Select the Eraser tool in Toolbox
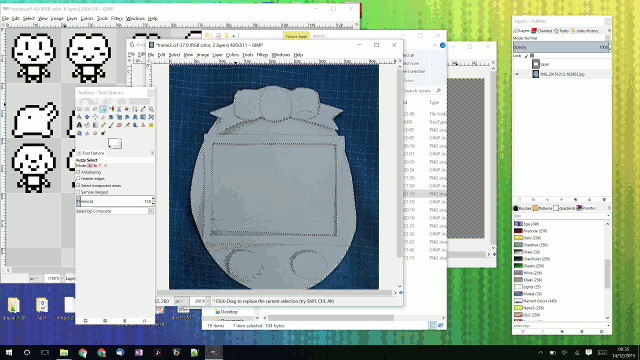This screenshot has height=360, width=640. click(x=119, y=125)
